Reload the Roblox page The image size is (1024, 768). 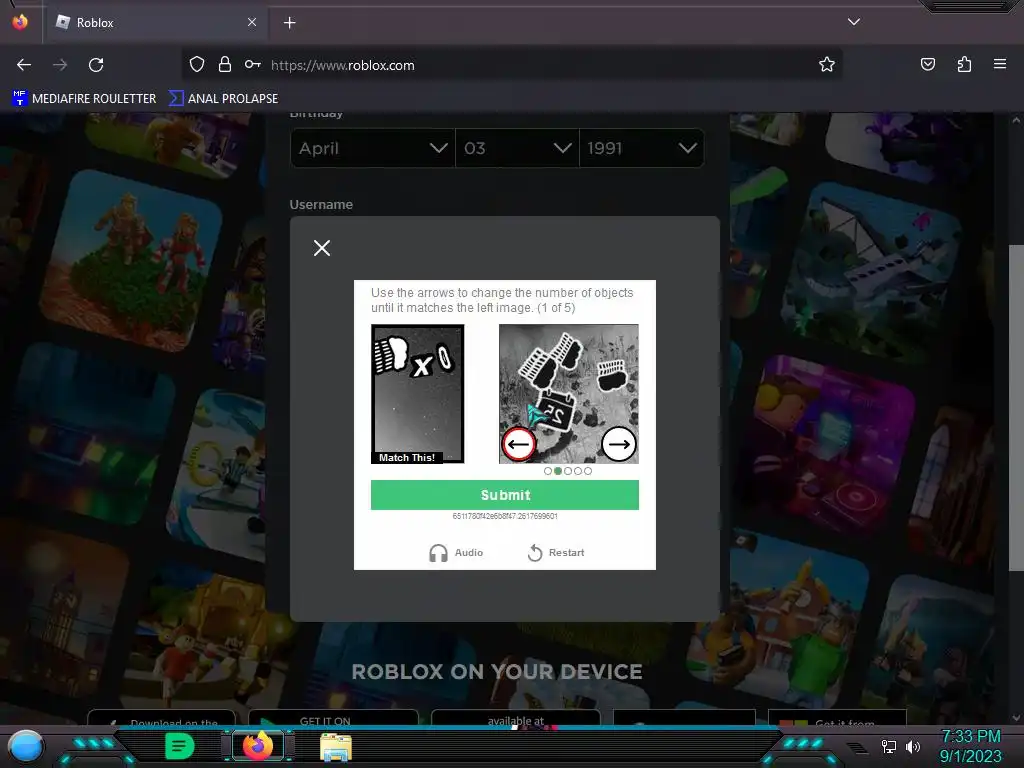click(96, 65)
